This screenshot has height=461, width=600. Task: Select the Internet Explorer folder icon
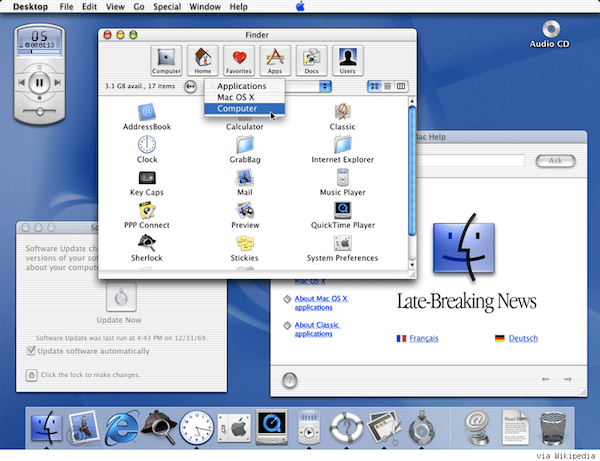click(x=342, y=145)
